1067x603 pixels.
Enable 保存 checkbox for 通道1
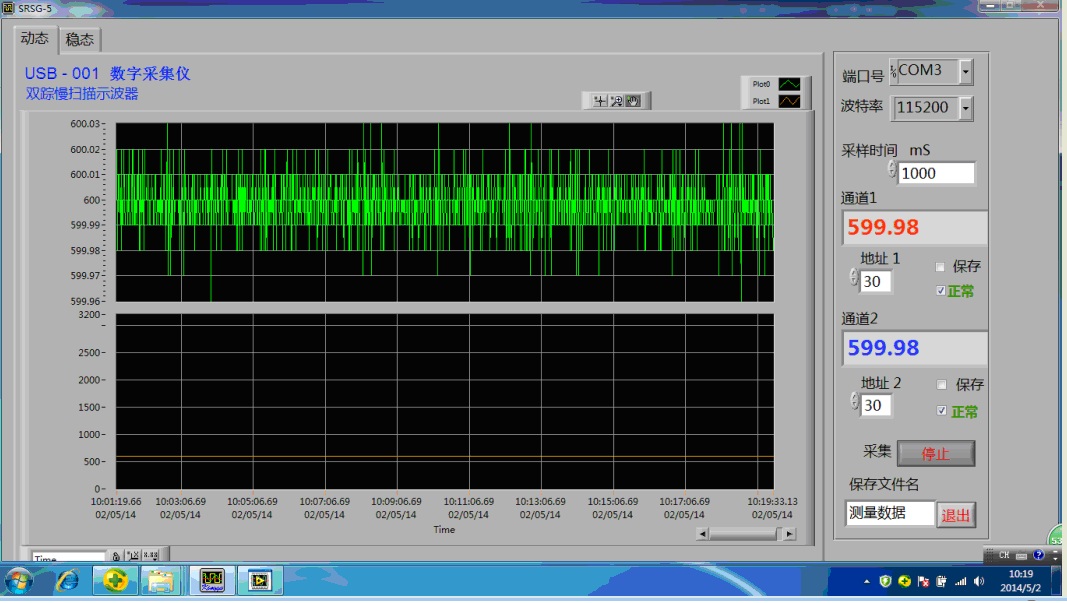[940, 267]
